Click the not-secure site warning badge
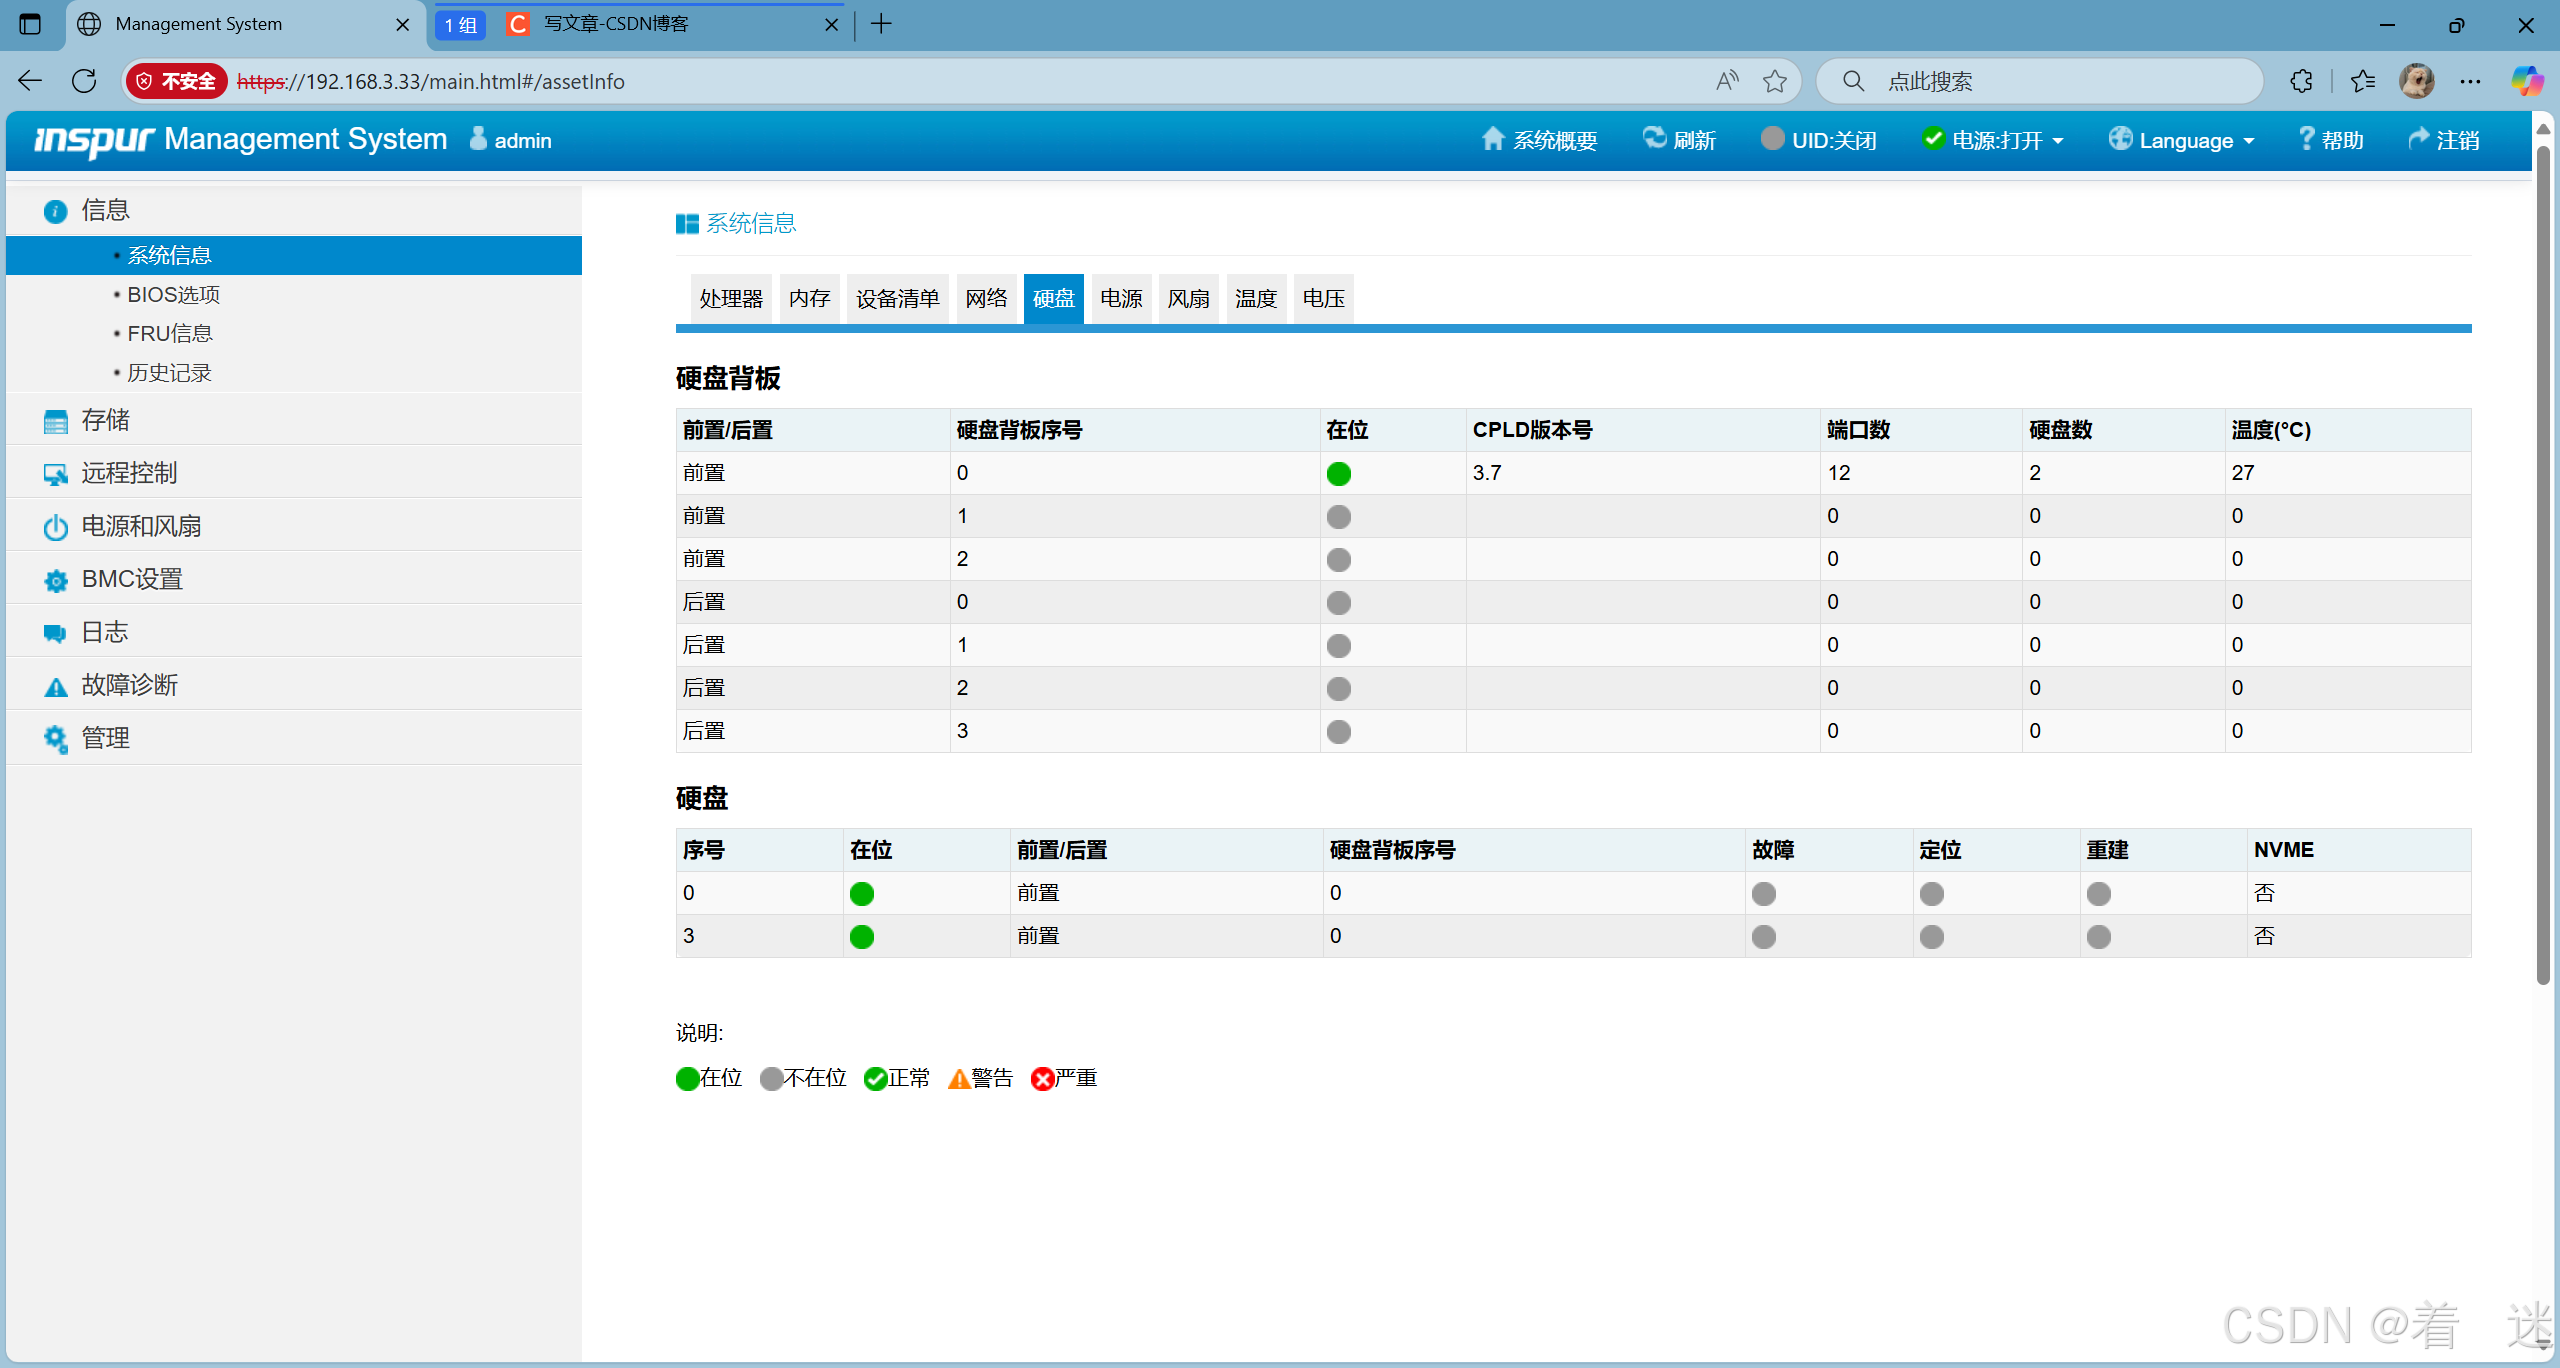Screen dimensions: 2560x1368 (177, 81)
